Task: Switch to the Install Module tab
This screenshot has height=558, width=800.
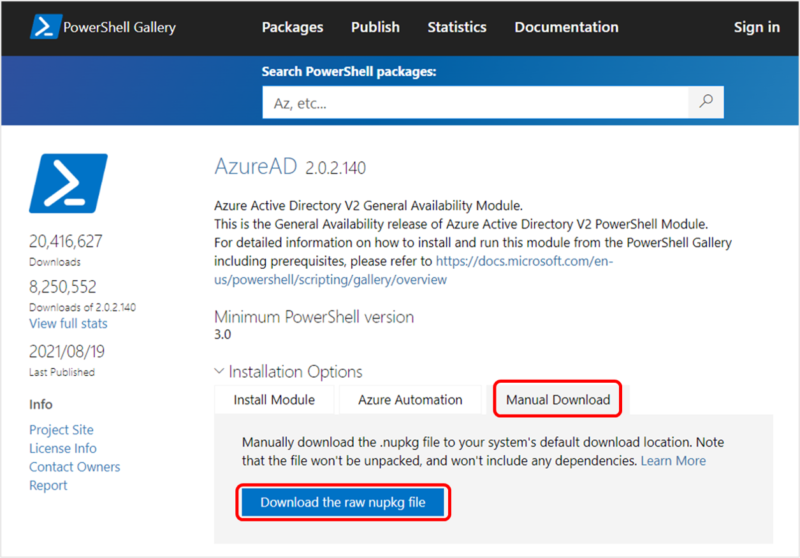Action: click(274, 400)
